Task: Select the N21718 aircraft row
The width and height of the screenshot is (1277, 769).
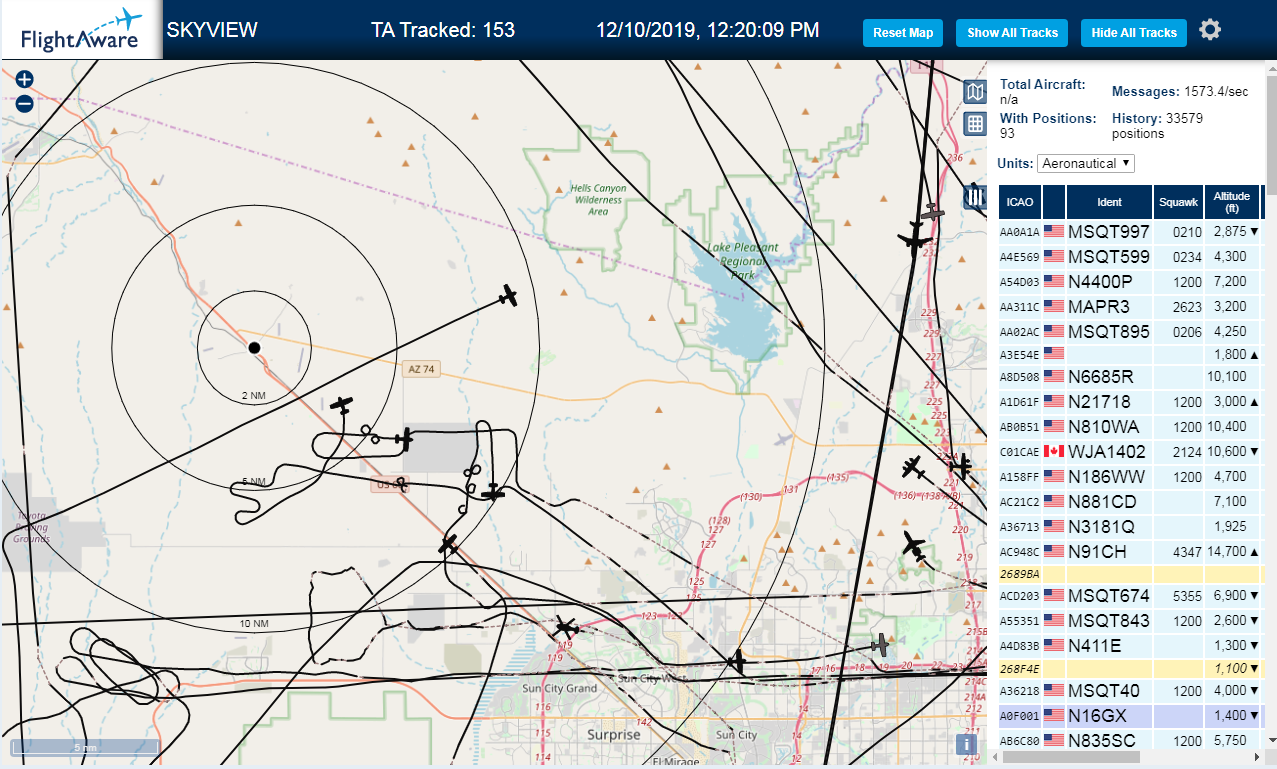Action: pos(1130,401)
